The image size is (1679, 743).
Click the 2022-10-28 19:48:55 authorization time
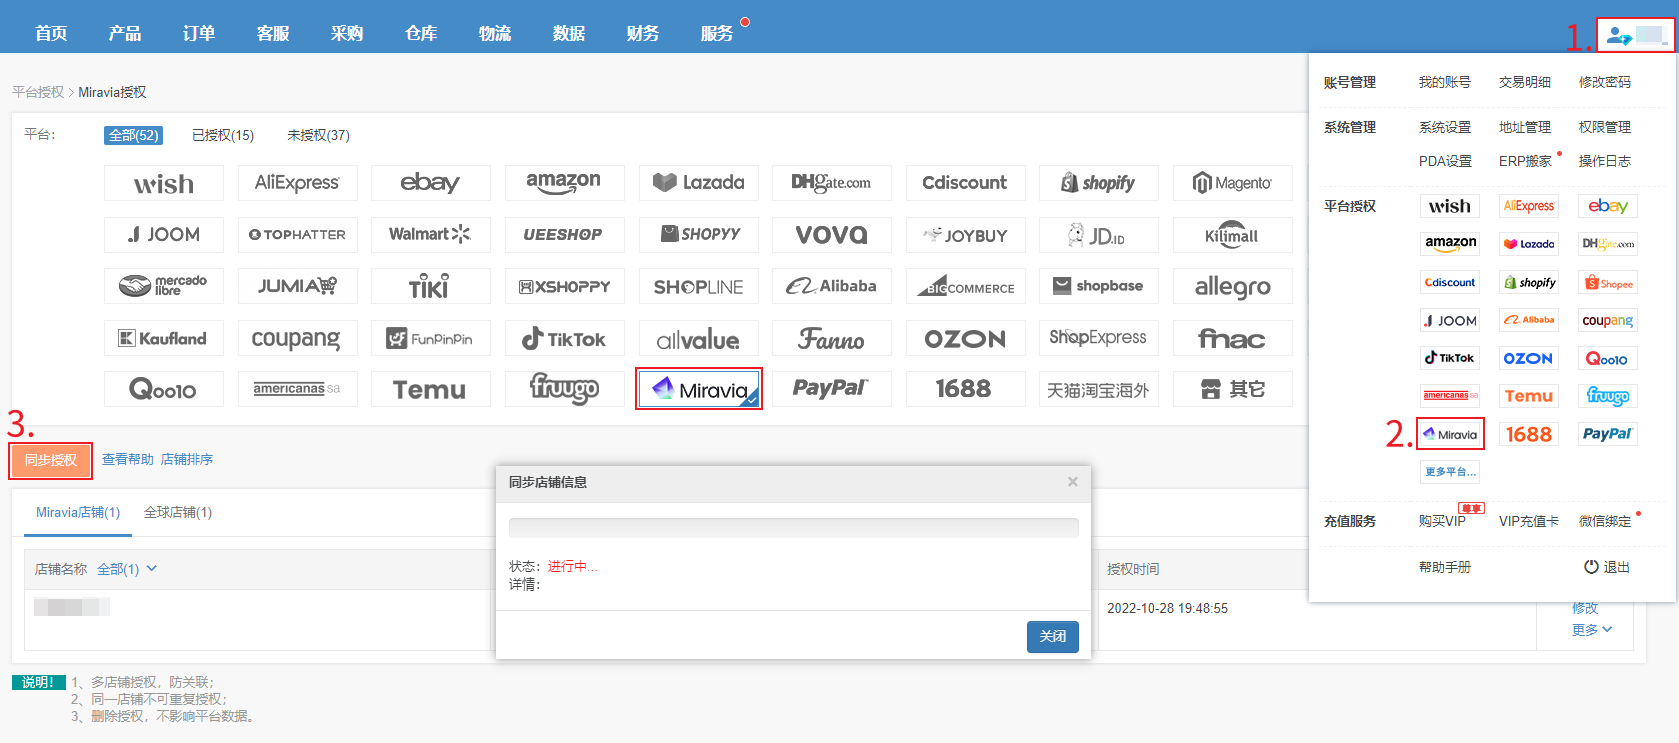click(x=1167, y=608)
